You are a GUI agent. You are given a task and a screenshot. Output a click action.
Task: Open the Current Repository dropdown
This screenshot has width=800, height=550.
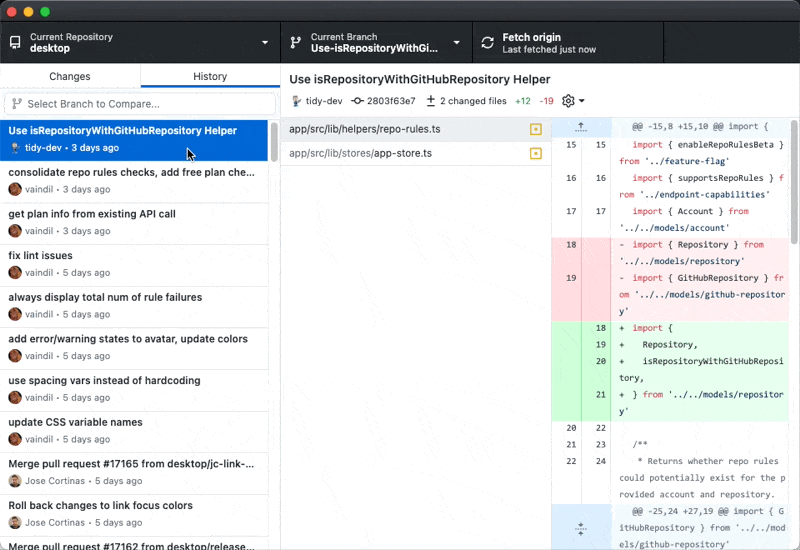[140, 42]
